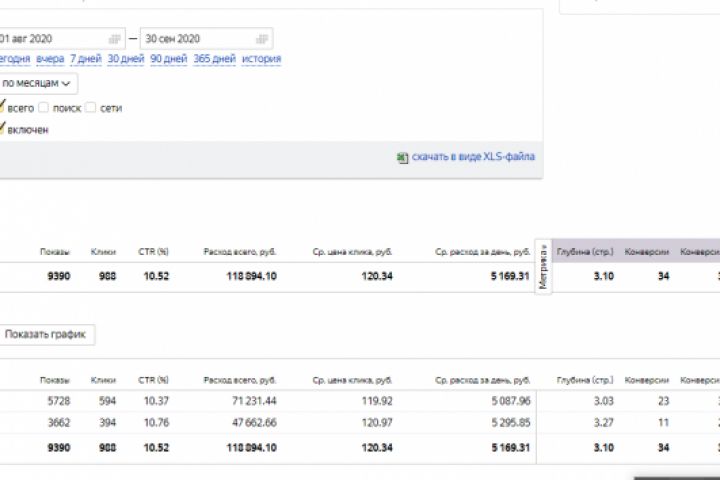Enable the "сети" checkbox
720x480 pixels.
click(x=91, y=107)
